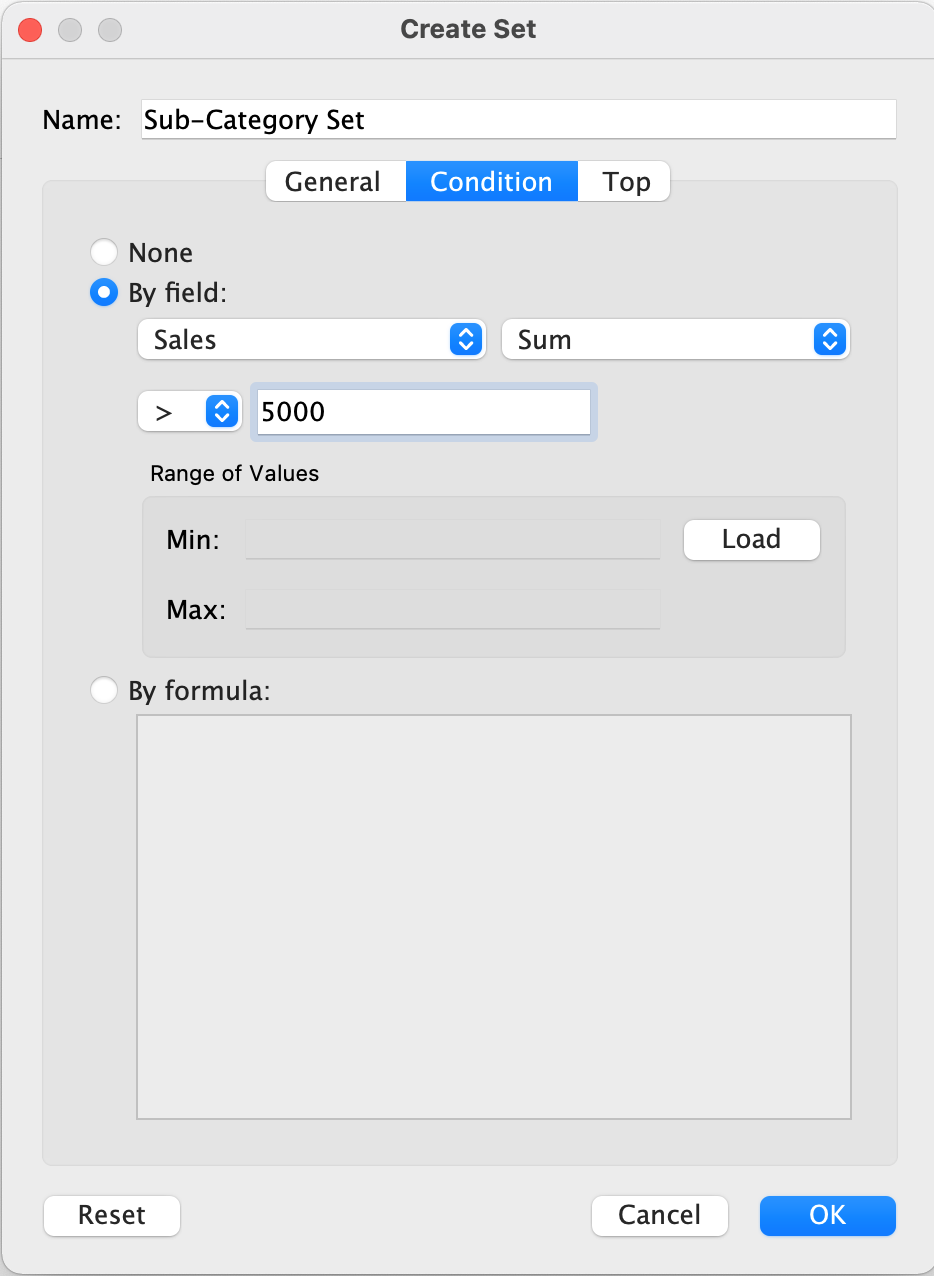
Task: Click the Min range value field
Action: [452, 540]
